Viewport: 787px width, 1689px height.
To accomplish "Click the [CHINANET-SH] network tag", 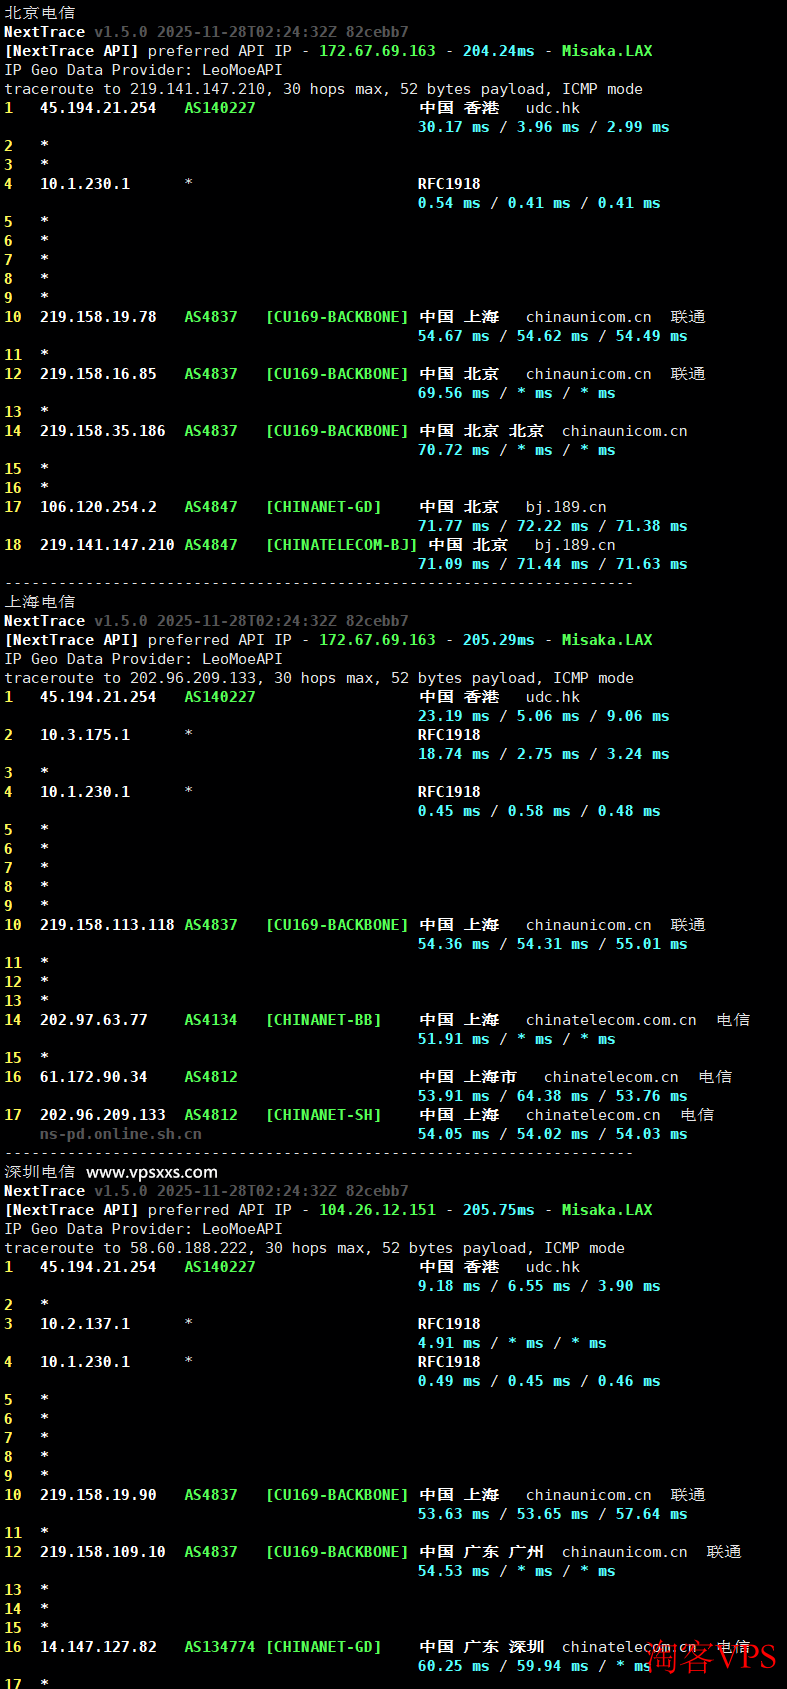I will (323, 1115).
